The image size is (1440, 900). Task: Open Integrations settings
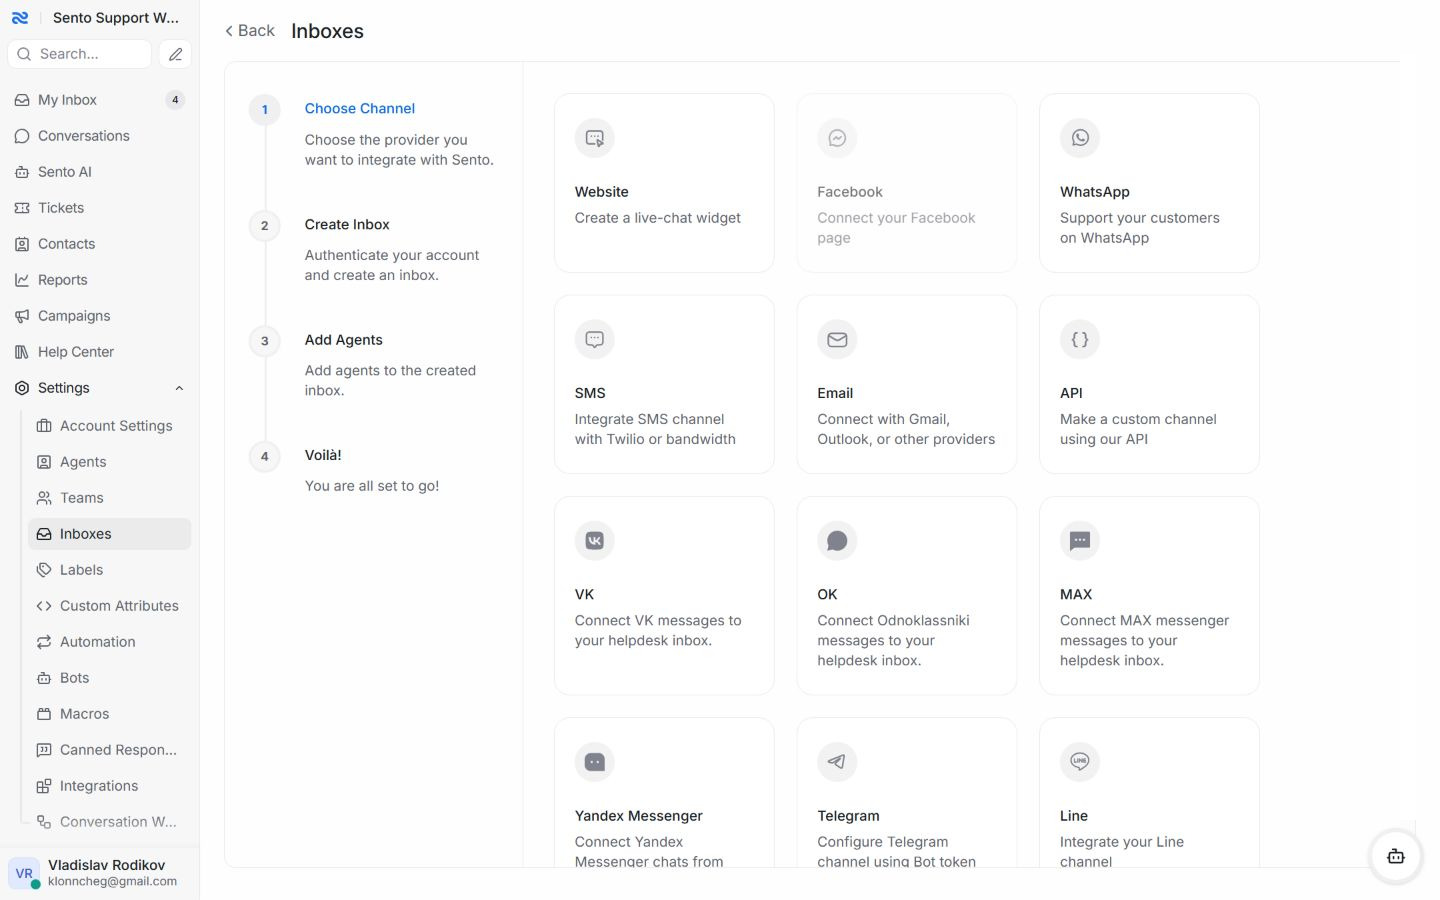tap(110, 786)
